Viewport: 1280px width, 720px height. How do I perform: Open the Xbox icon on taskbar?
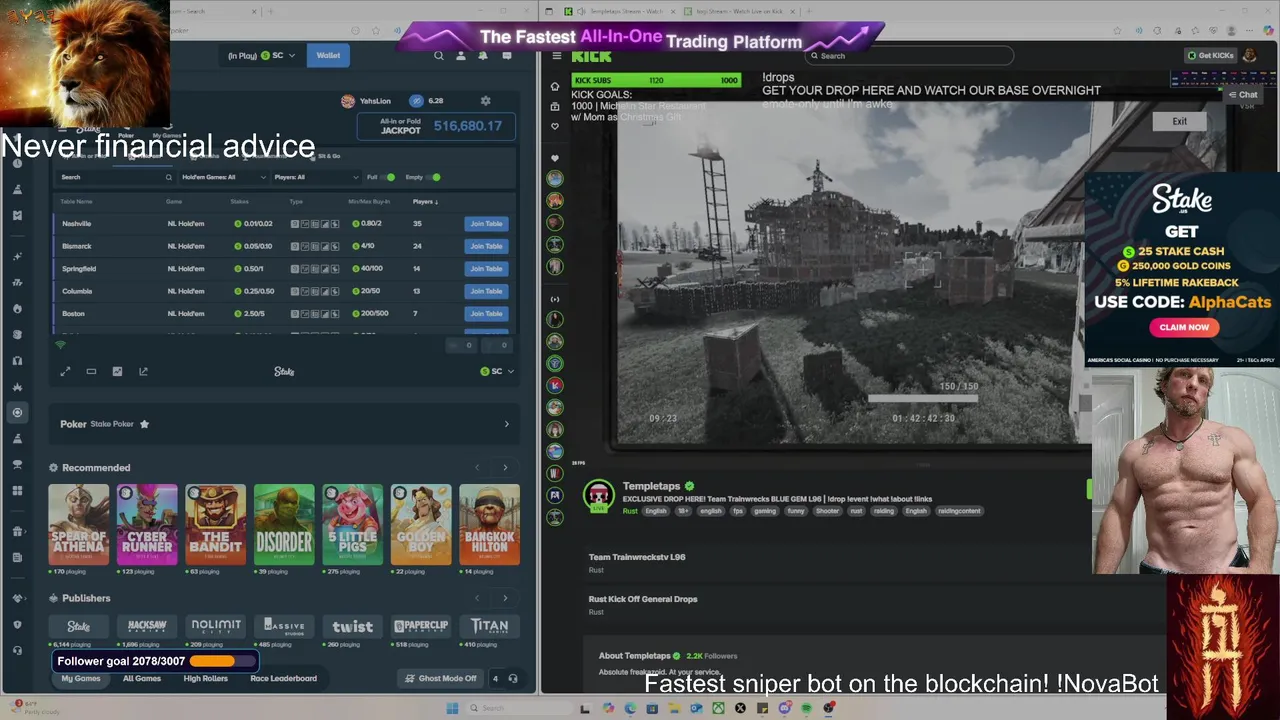(718, 708)
